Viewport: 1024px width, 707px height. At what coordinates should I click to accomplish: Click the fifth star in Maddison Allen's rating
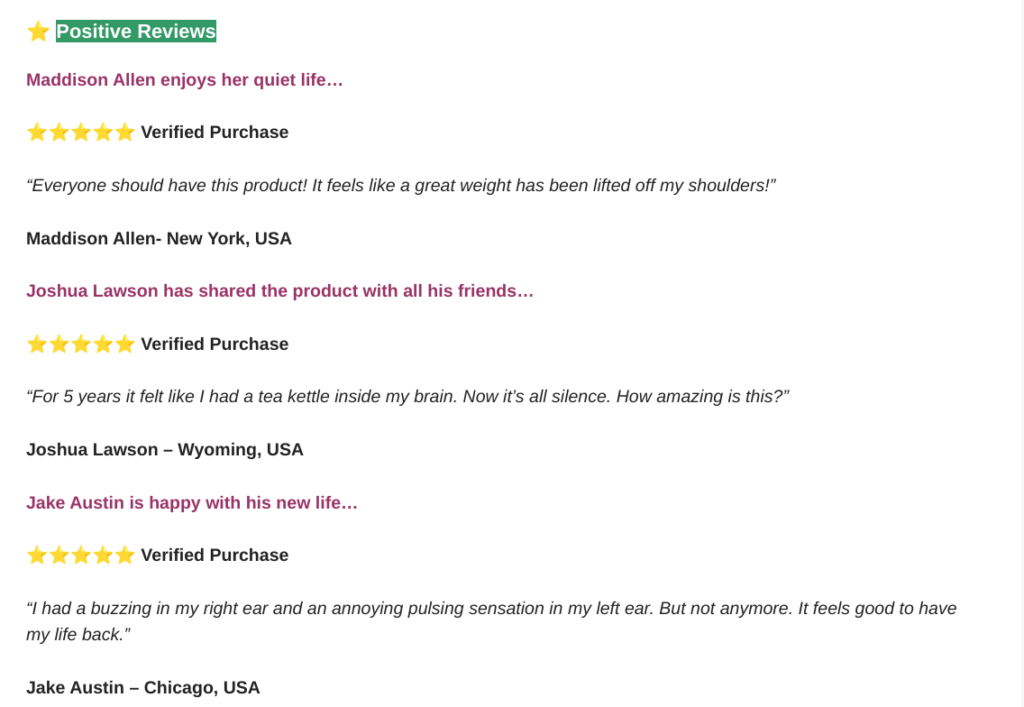pos(125,133)
